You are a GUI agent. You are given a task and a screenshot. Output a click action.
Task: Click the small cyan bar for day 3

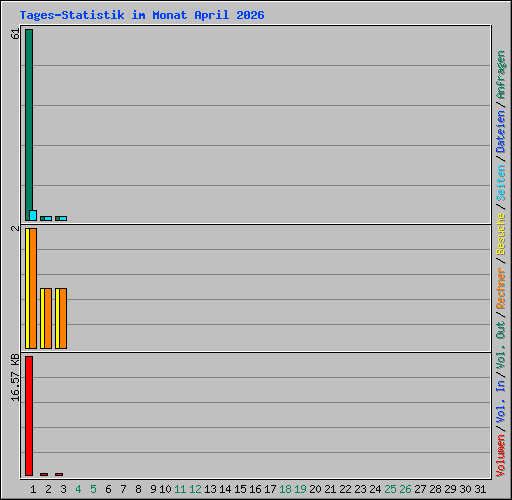[63, 218]
